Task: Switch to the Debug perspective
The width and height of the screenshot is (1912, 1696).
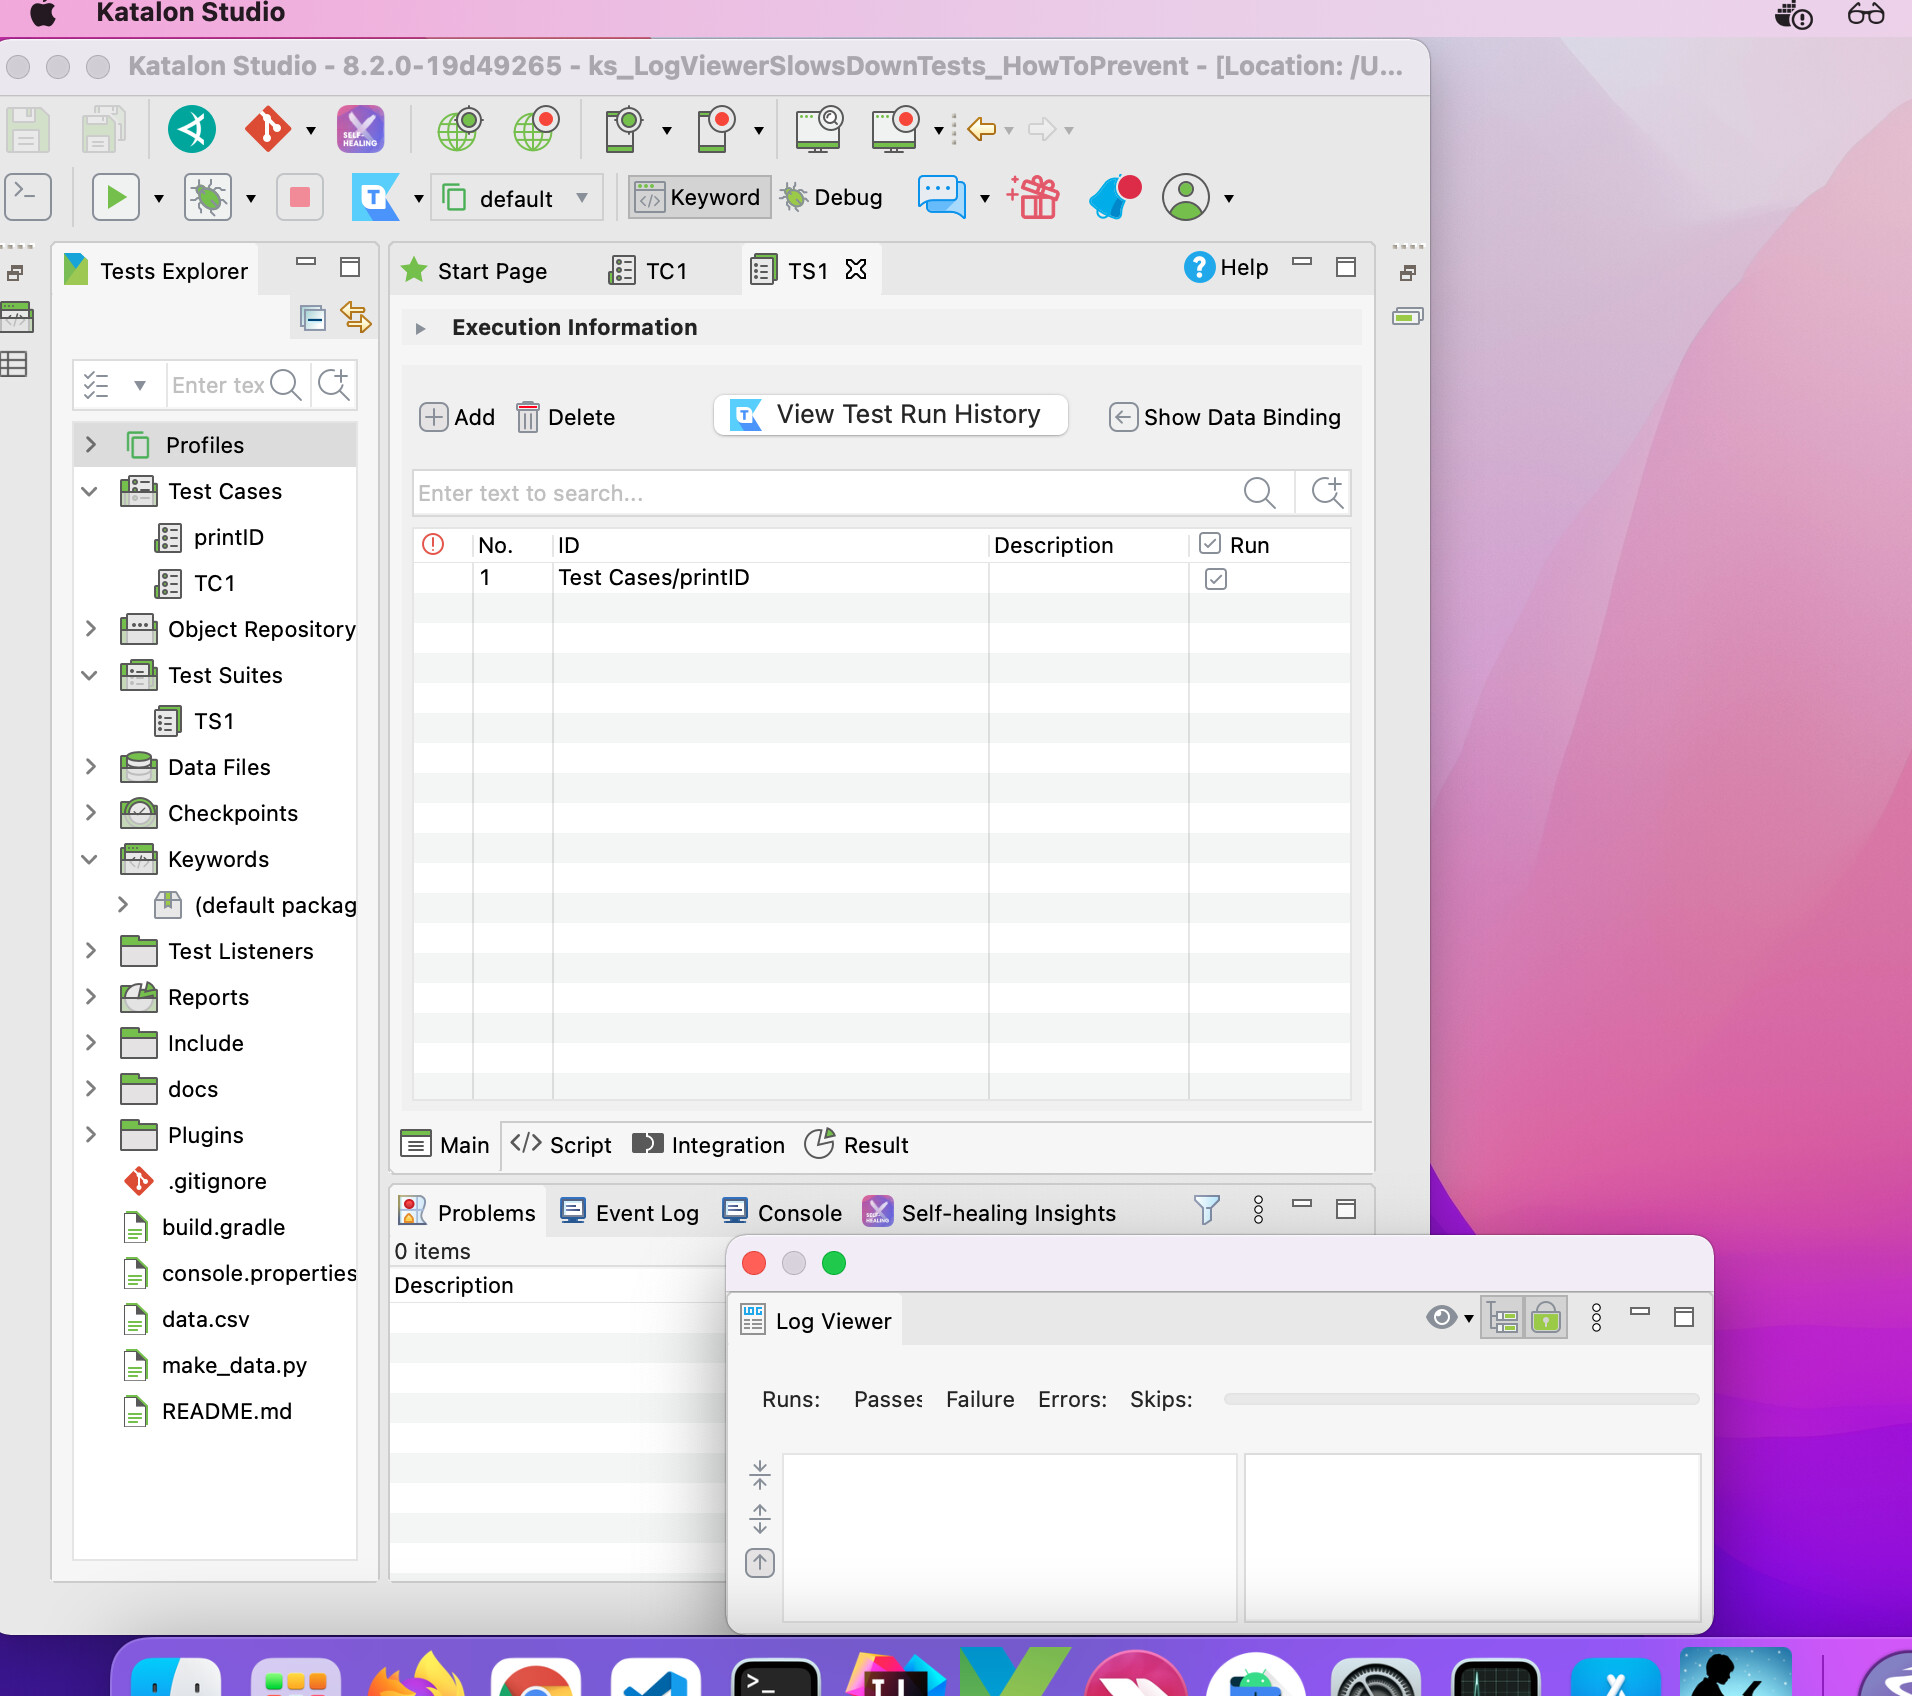Action: pyautogui.click(x=832, y=197)
